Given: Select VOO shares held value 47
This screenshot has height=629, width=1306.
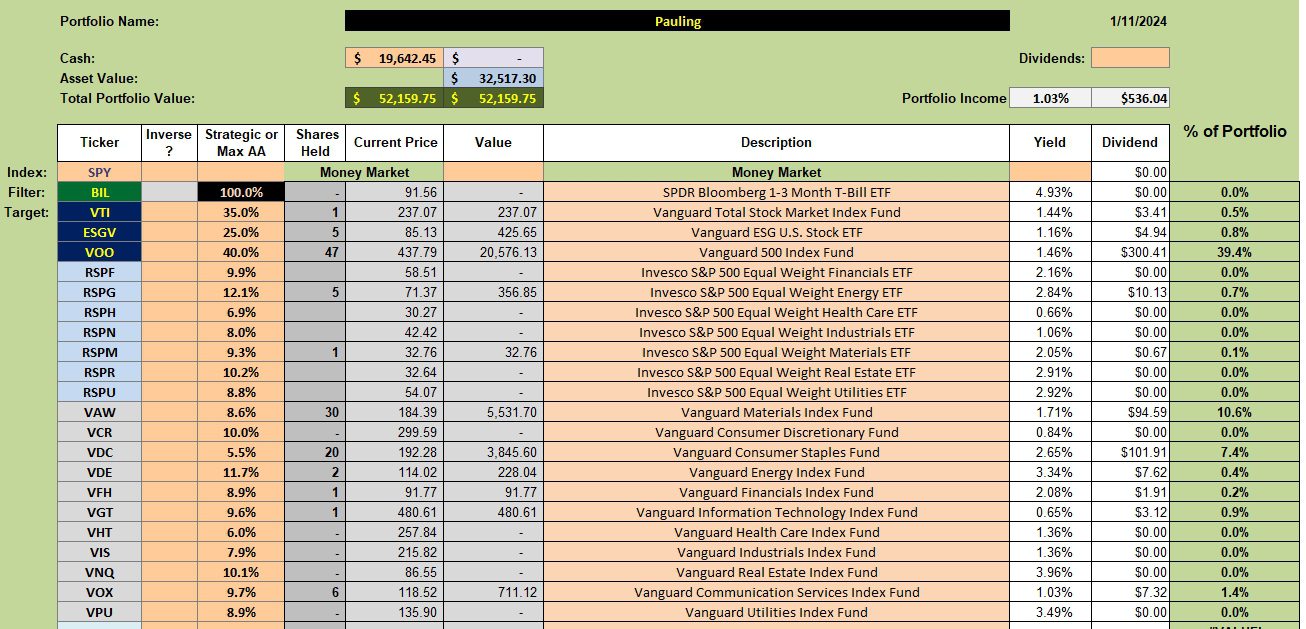Looking at the screenshot, I should pyautogui.click(x=315, y=252).
